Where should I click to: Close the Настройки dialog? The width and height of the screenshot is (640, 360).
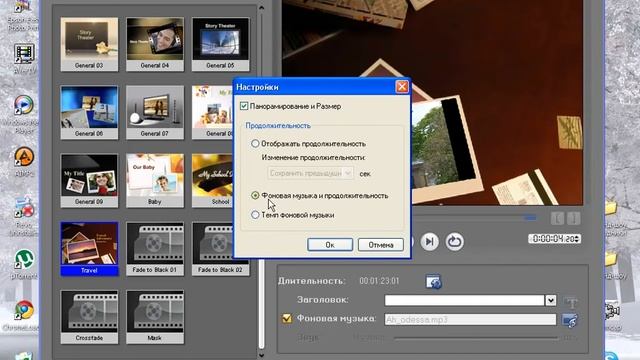point(402,87)
